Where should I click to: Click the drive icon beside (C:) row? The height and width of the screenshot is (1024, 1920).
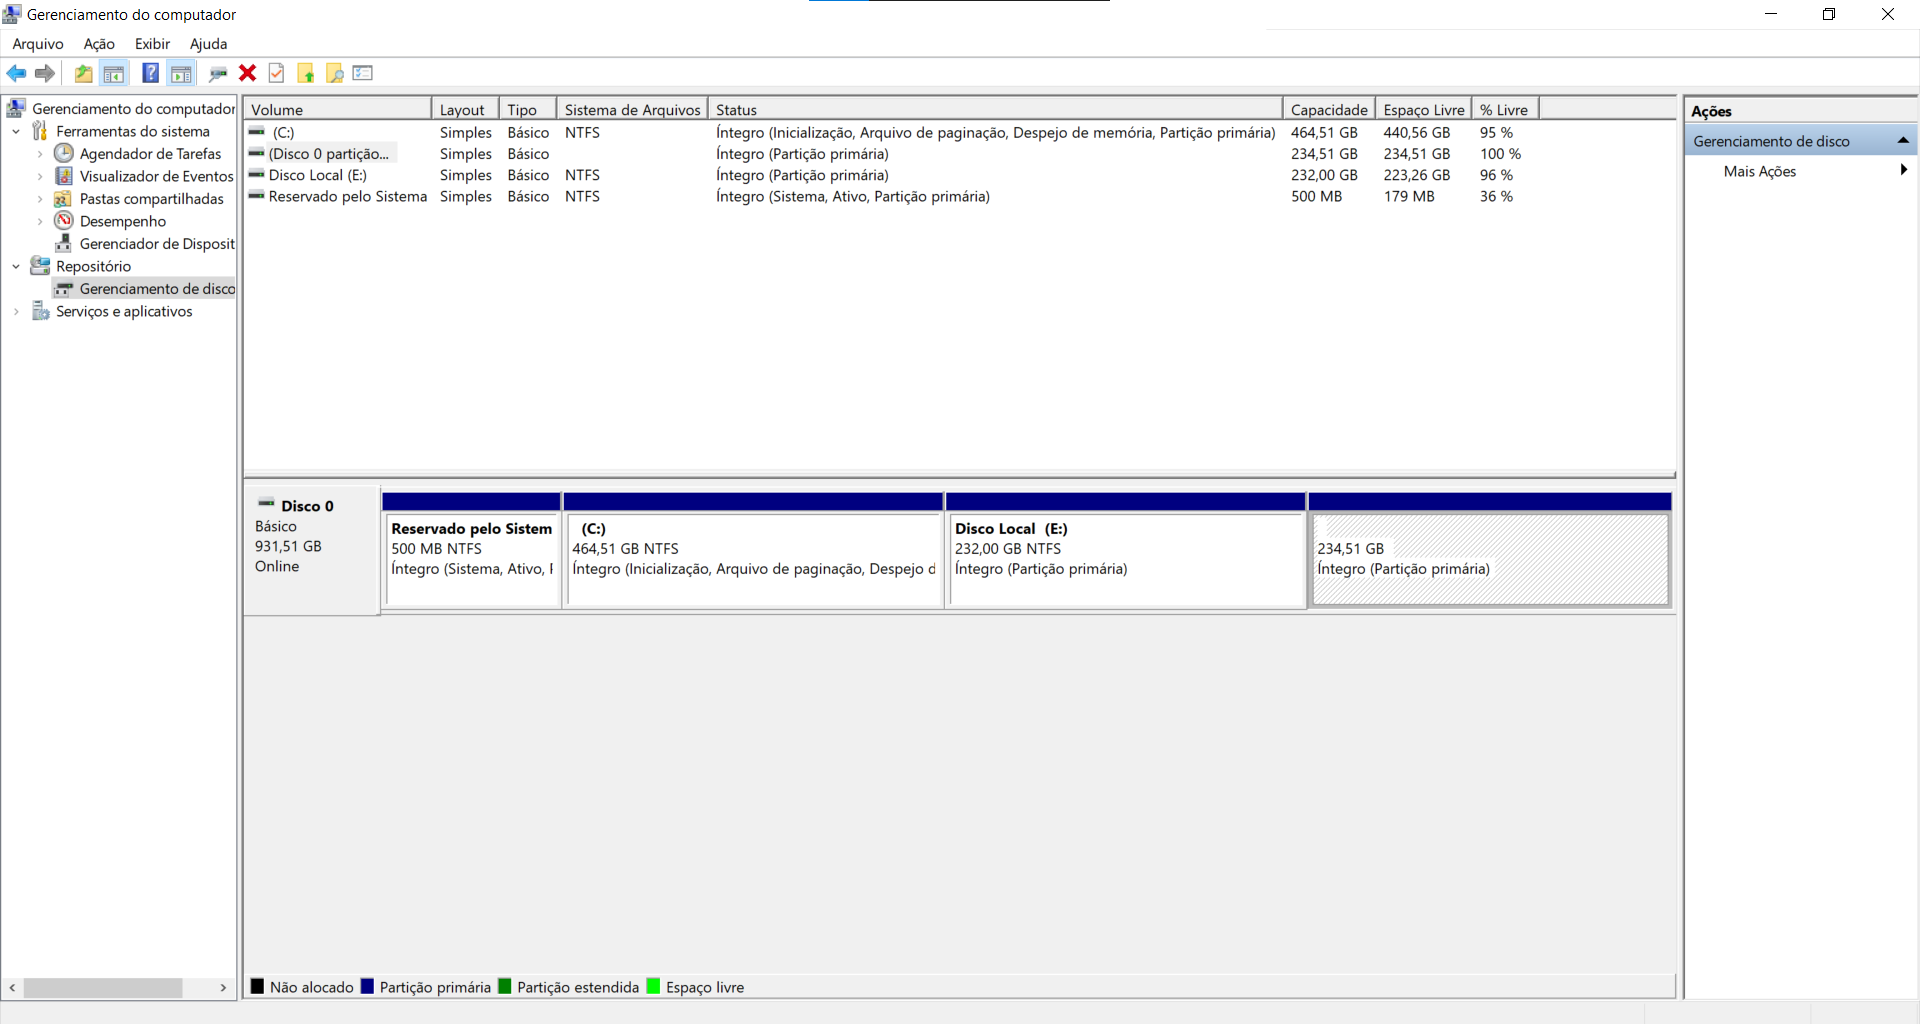coord(257,132)
